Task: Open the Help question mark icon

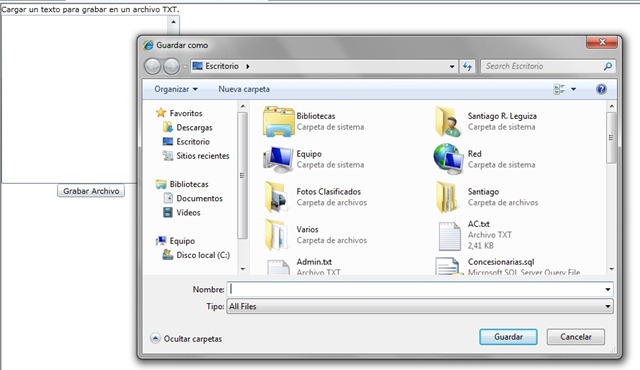Action: 601,89
